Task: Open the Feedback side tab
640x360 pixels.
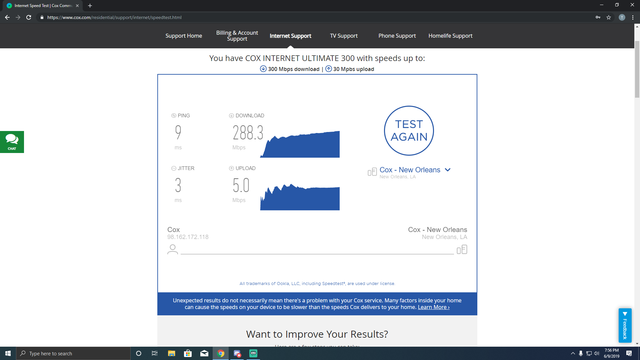Action: (x=625, y=325)
